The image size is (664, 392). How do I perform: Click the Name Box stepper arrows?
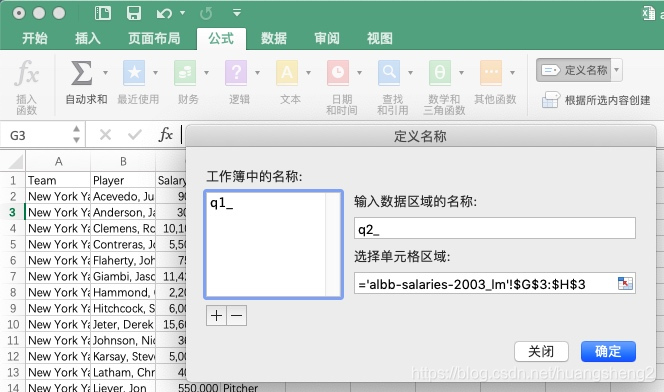point(76,134)
